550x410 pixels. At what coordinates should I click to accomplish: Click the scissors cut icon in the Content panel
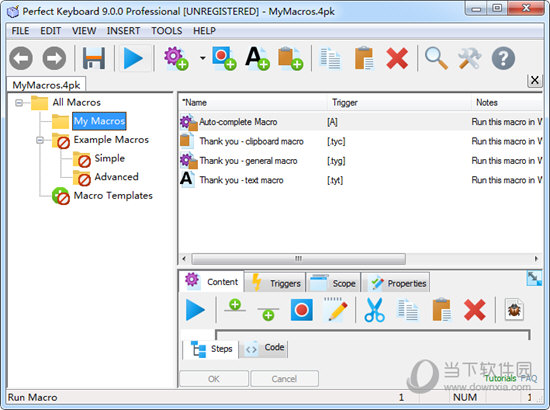point(374,310)
